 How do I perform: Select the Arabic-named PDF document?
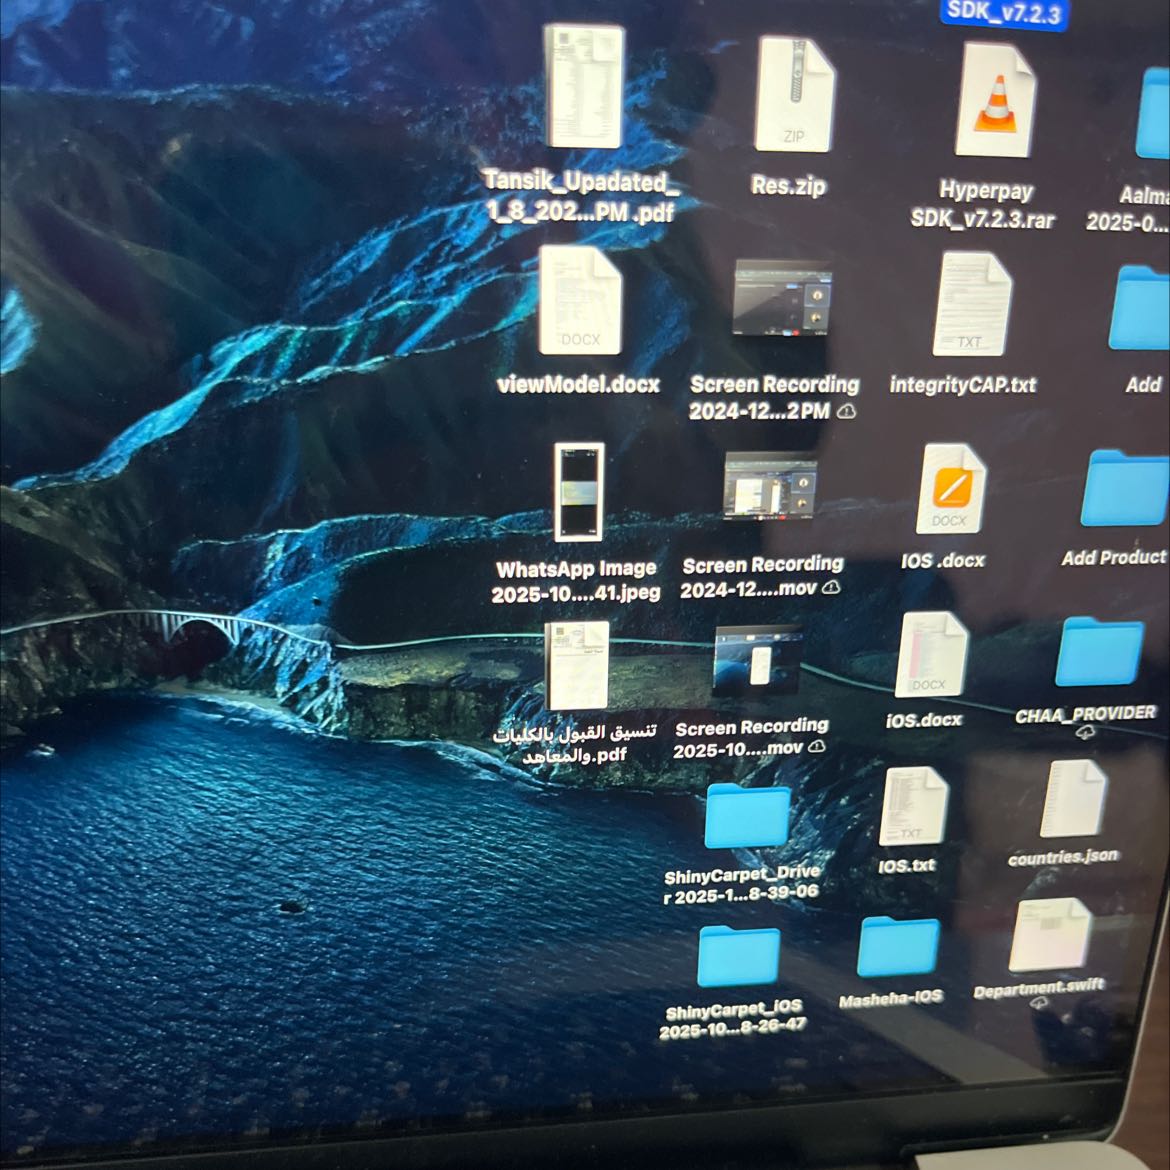tap(577, 667)
